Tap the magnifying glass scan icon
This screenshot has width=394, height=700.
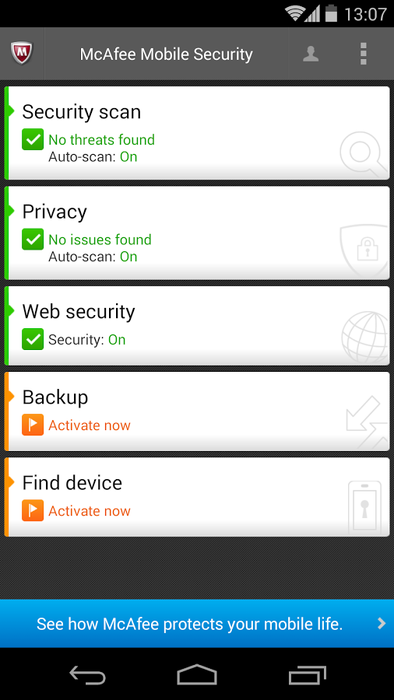tap(363, 154)
